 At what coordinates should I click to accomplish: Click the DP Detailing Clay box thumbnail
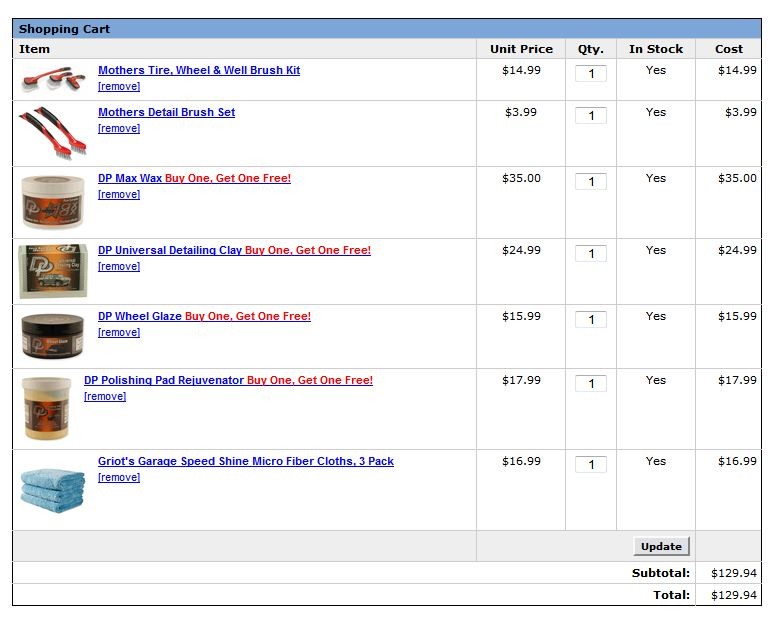coord(53,271)
